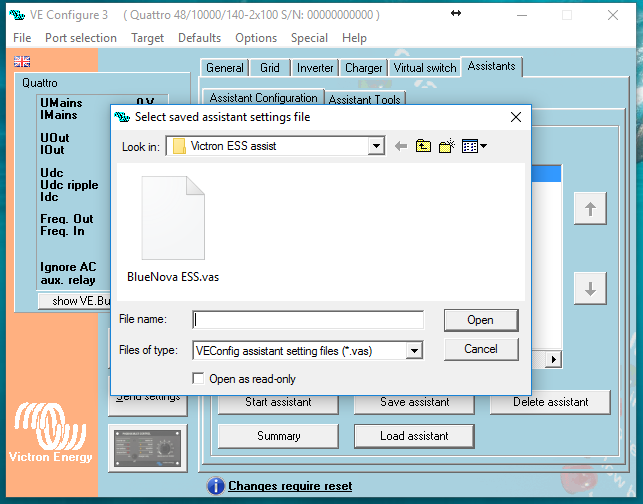The width and height of the screenshot is (643, 504).
Task: Click the highlighted row in assistant list
Action: pyautogui.click(x=546, y=173)
